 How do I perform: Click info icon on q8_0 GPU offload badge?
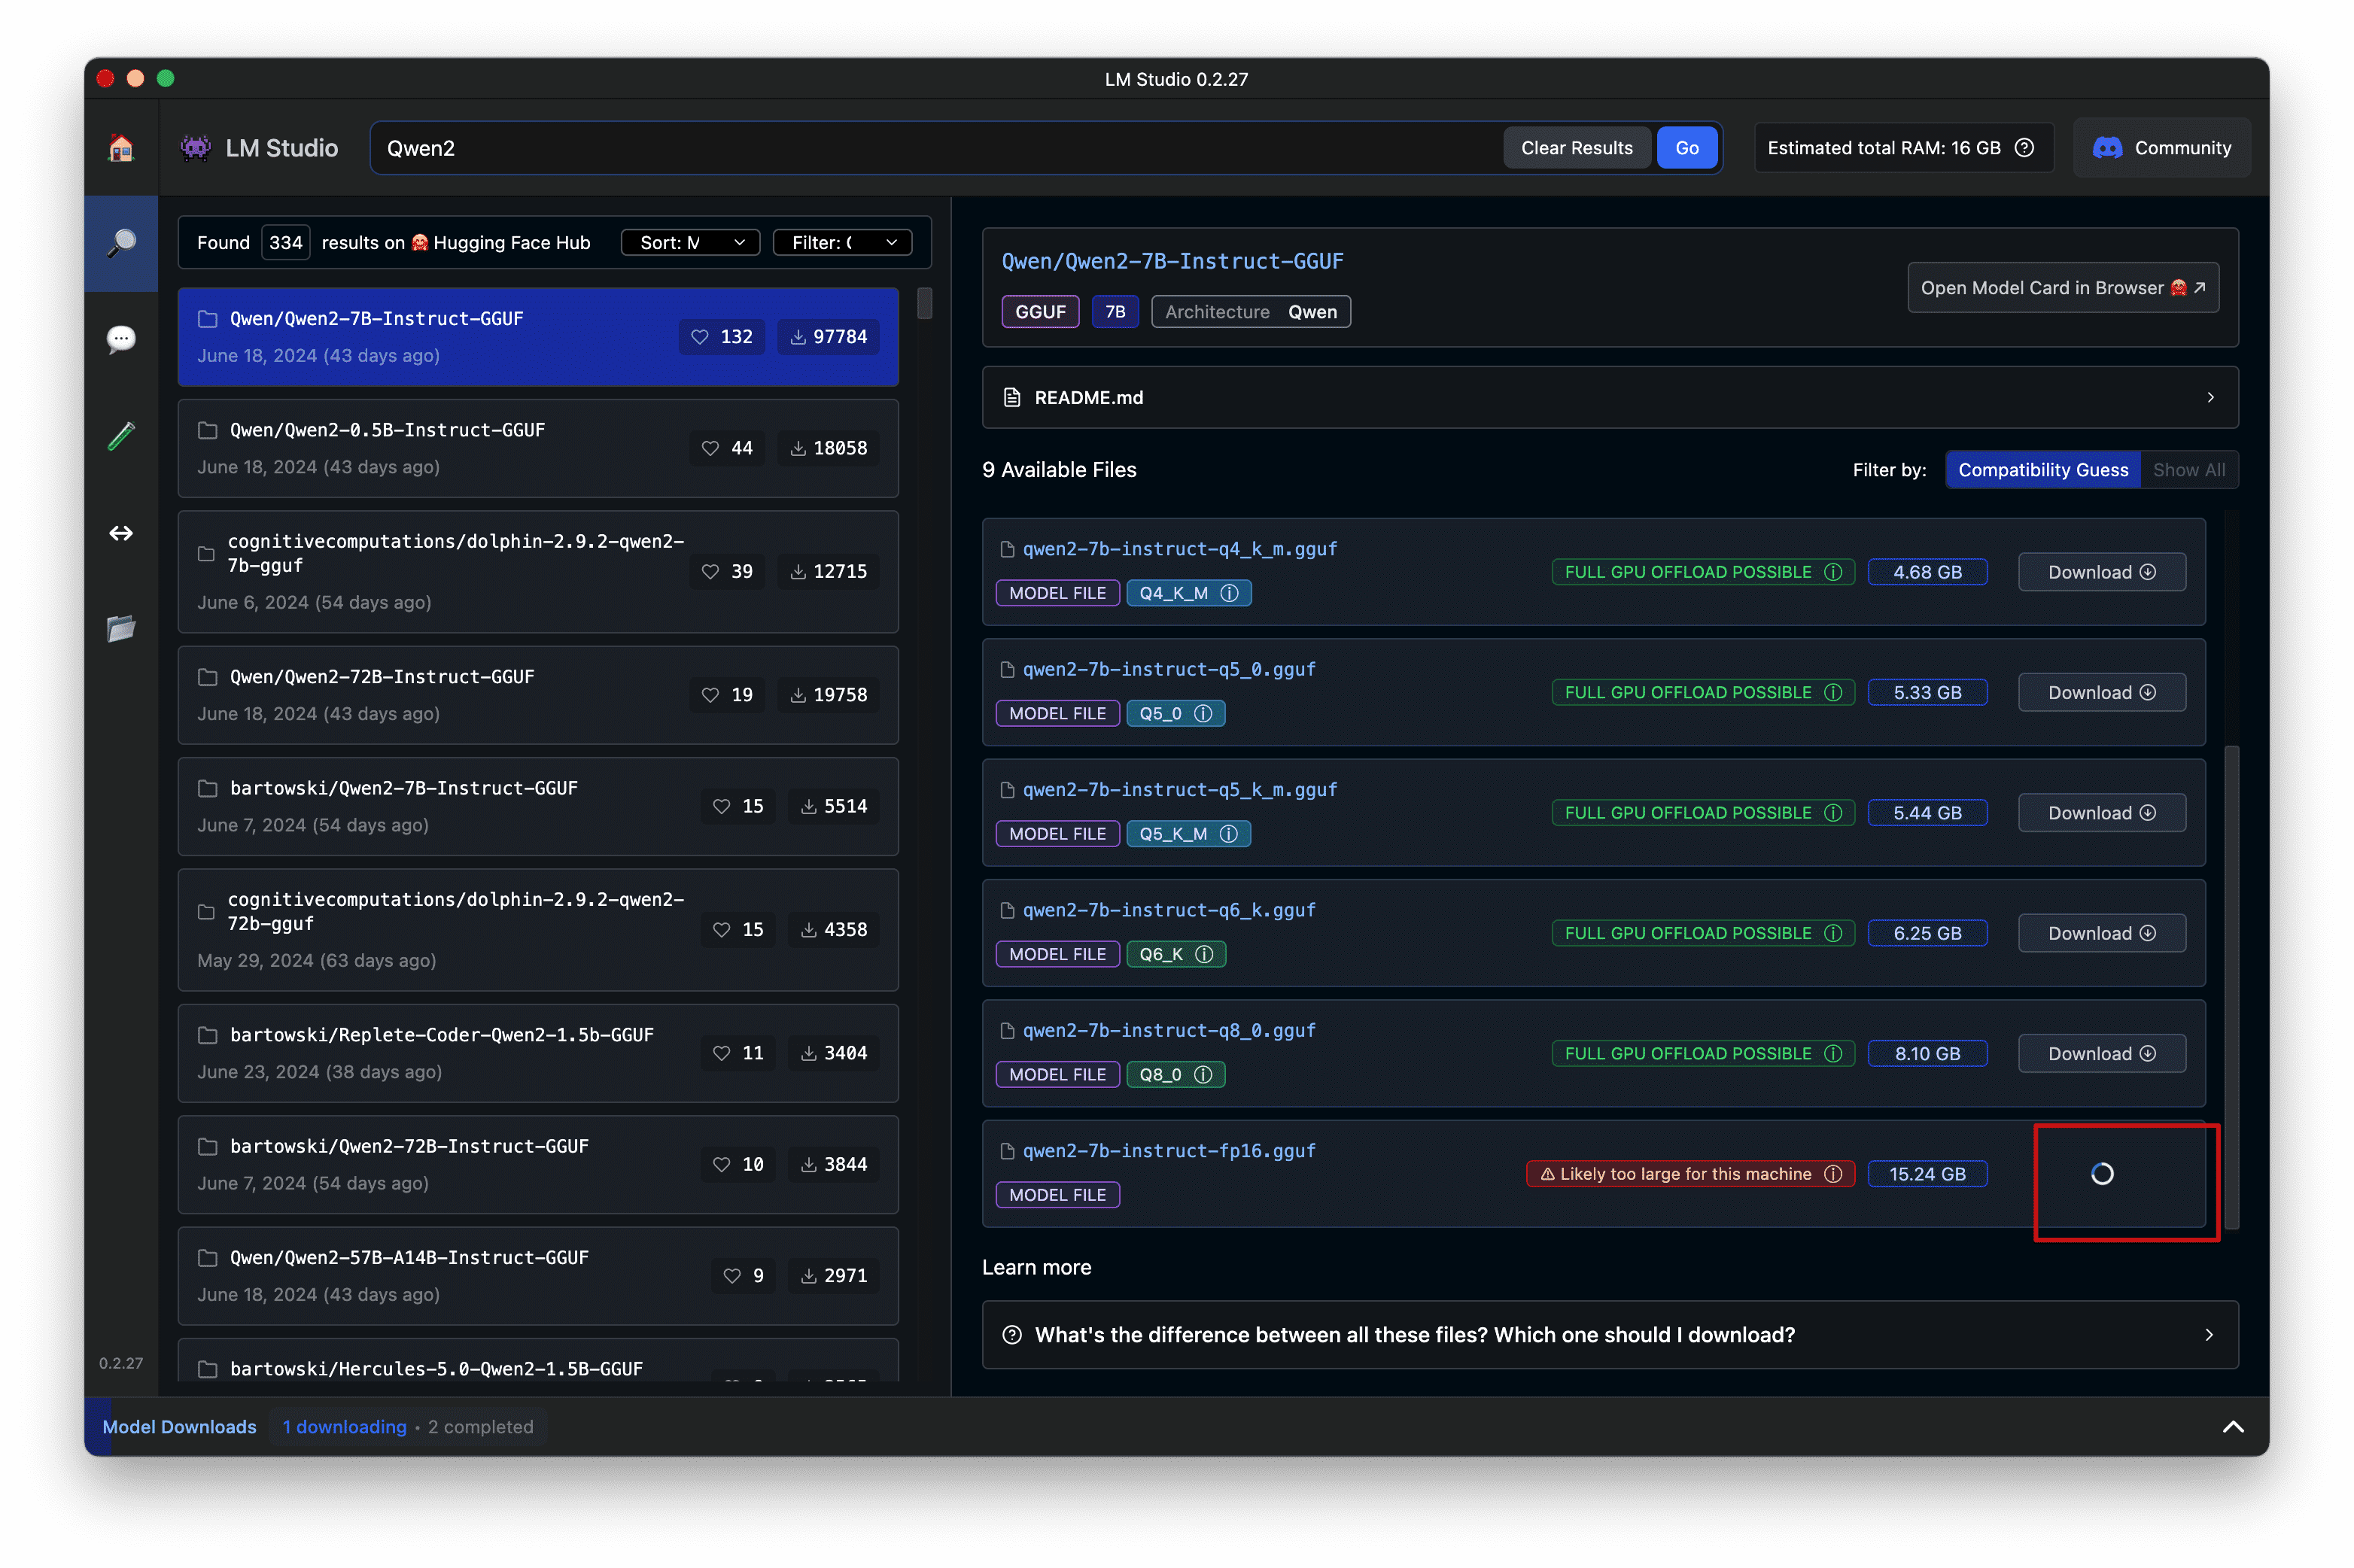point(1833,1053)
